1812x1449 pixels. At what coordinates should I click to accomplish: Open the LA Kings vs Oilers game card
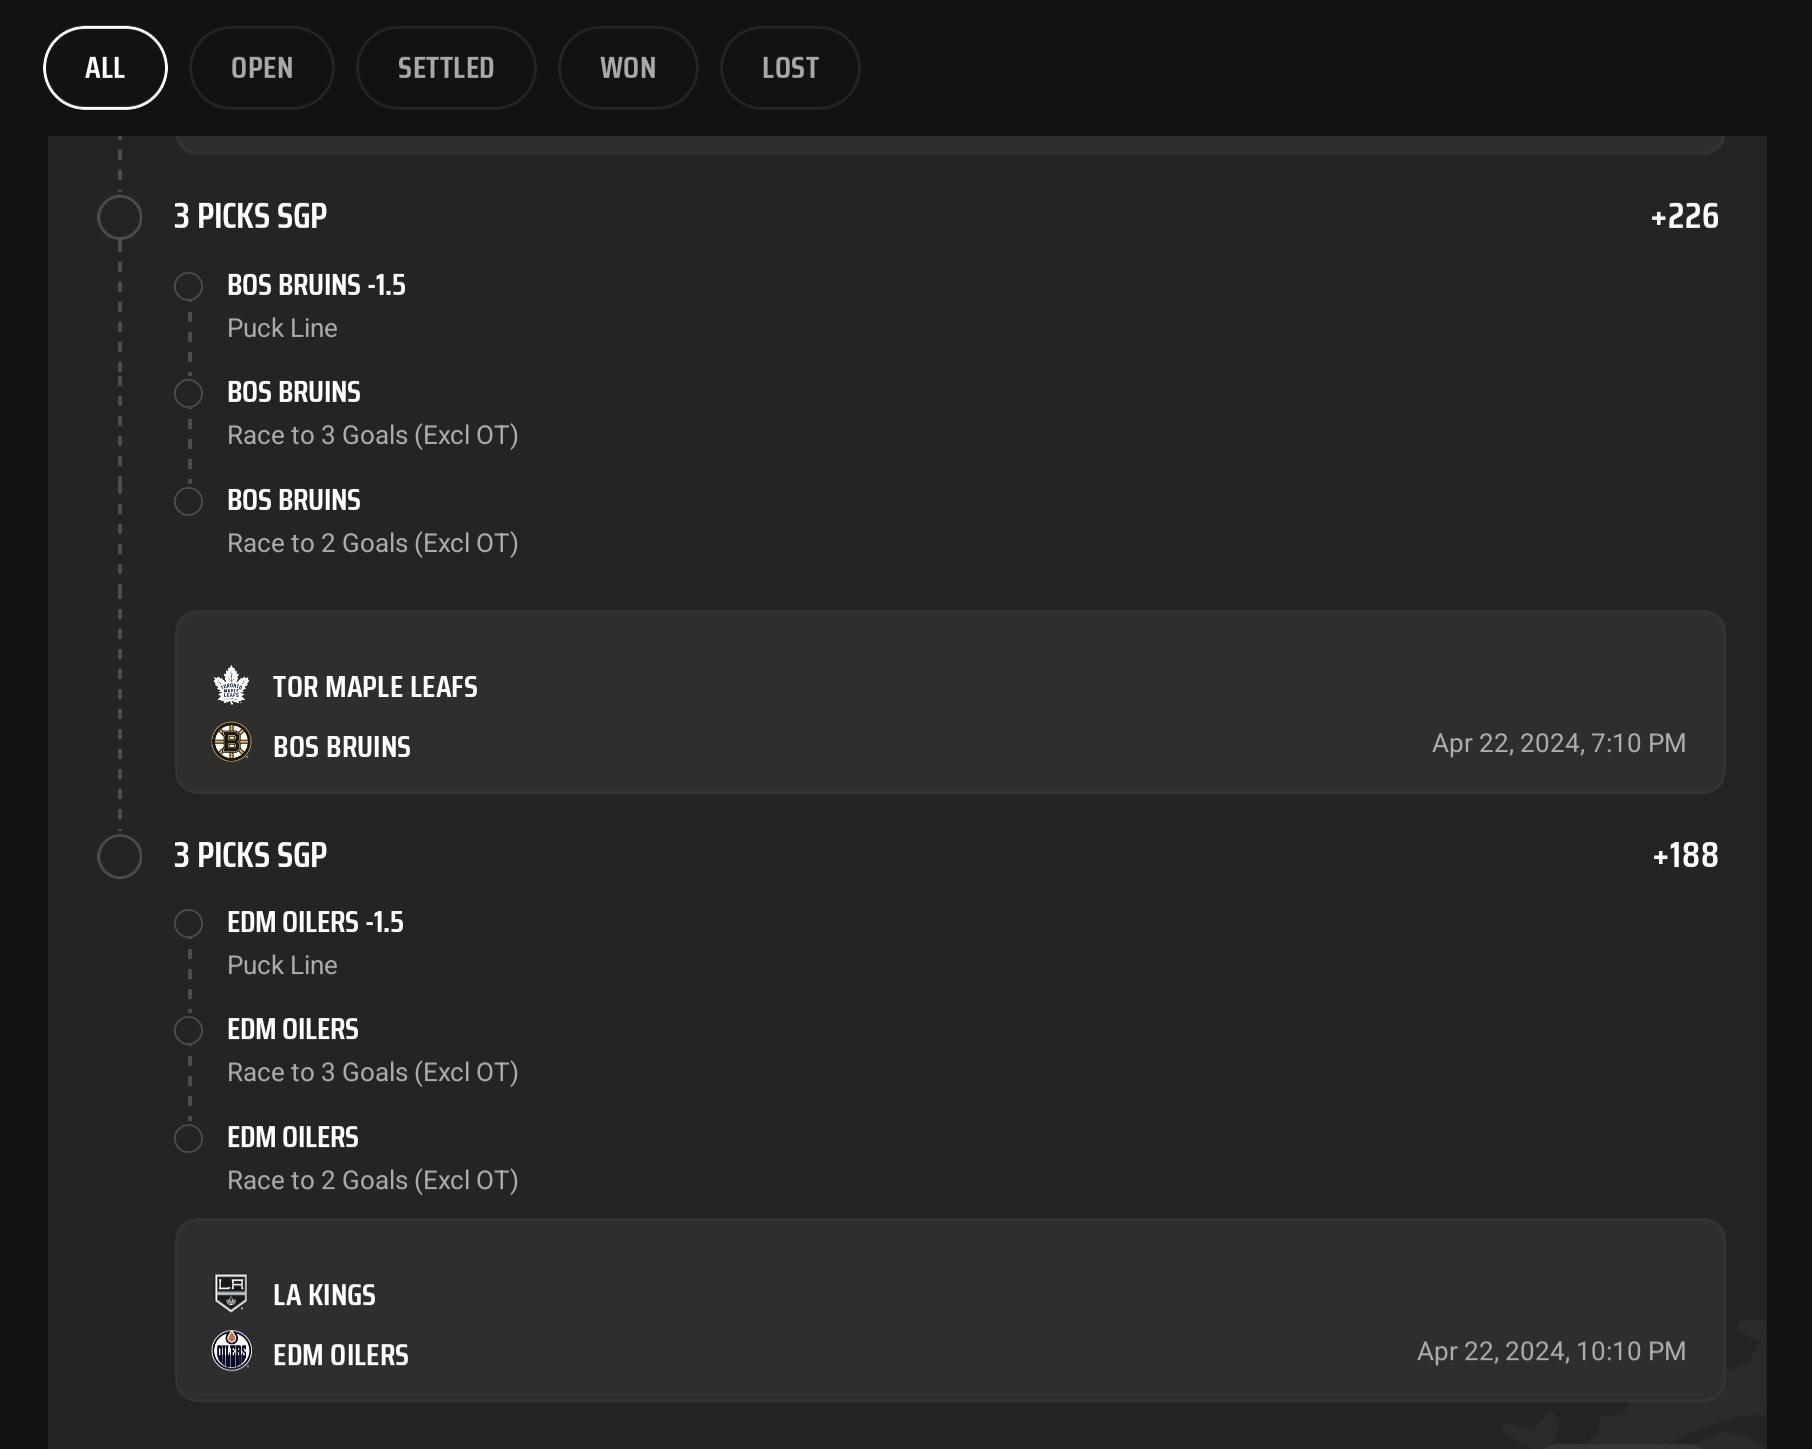click(950, 1310)
